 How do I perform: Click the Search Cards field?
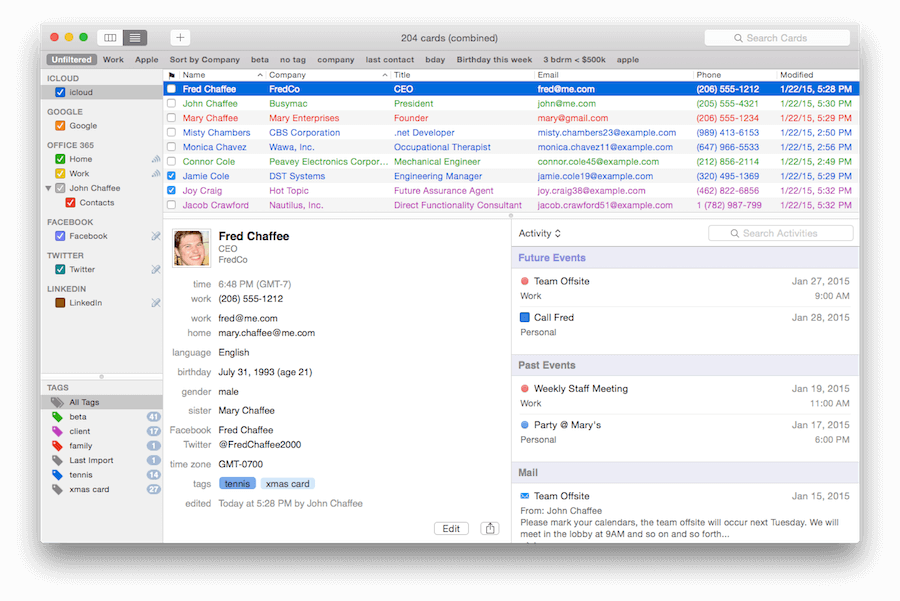pyautogui.click(x=781, y=38)
